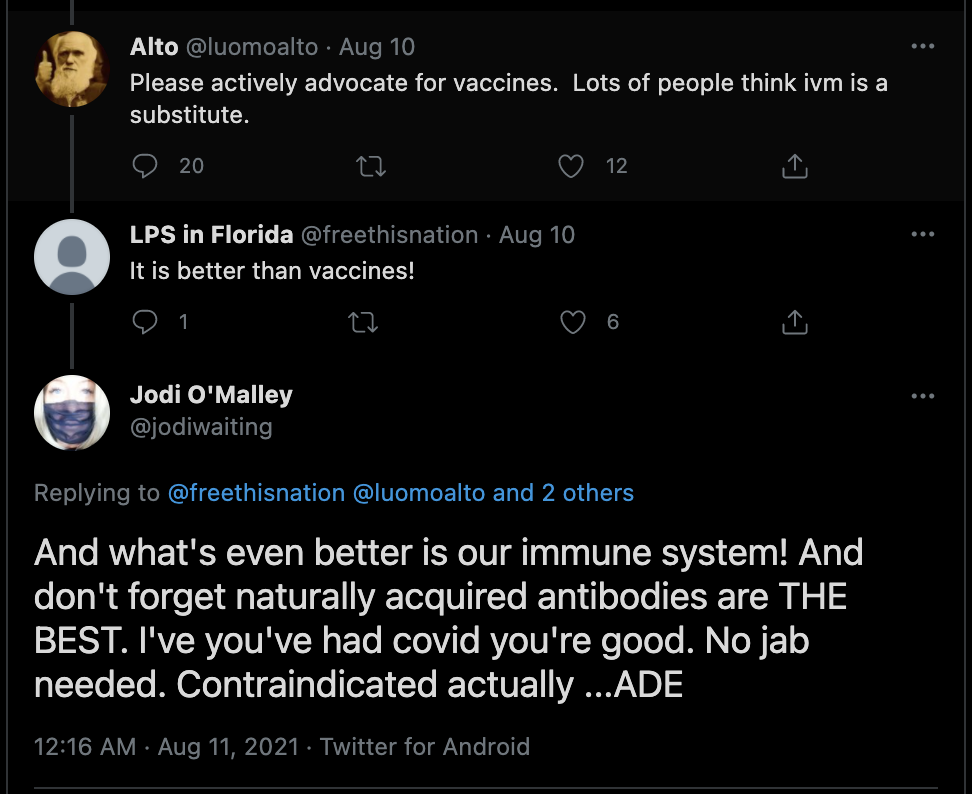Like the "It is better than vaccines!" tweet
The width and height of the screenshot is (972, 794).
pyautogui.click(x=573, y=321)
